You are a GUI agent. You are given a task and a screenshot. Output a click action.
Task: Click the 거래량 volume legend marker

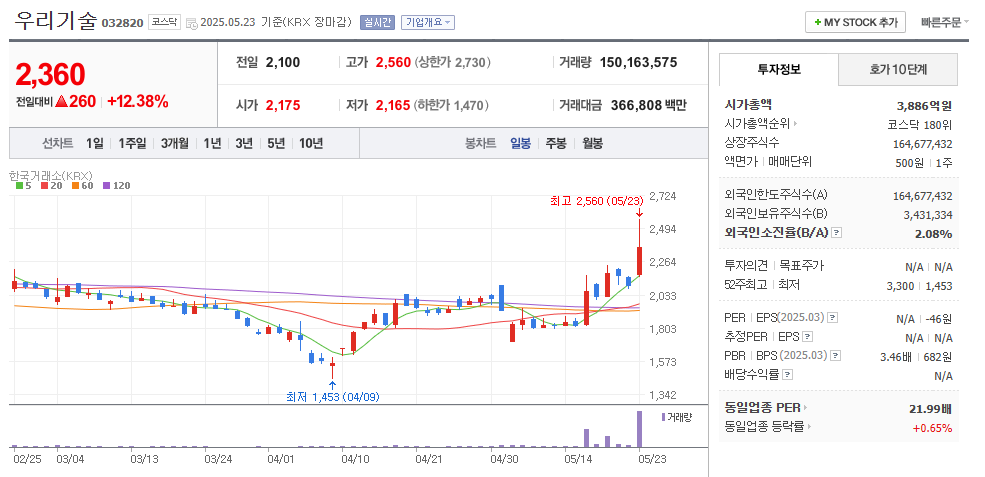tap(663, 417)
